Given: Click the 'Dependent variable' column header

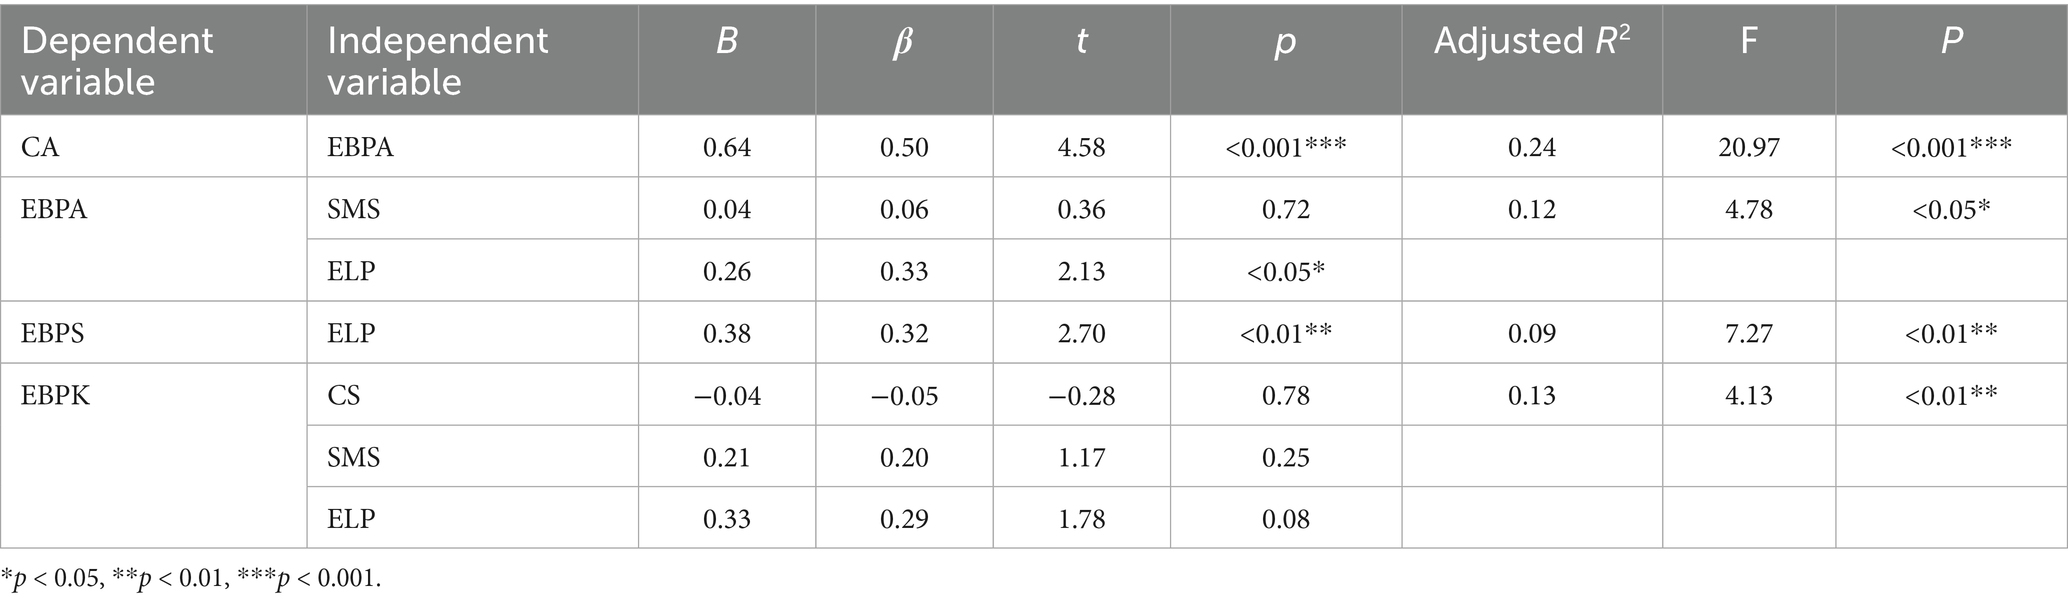Looking at the screenshot, I should pos(118,60).
